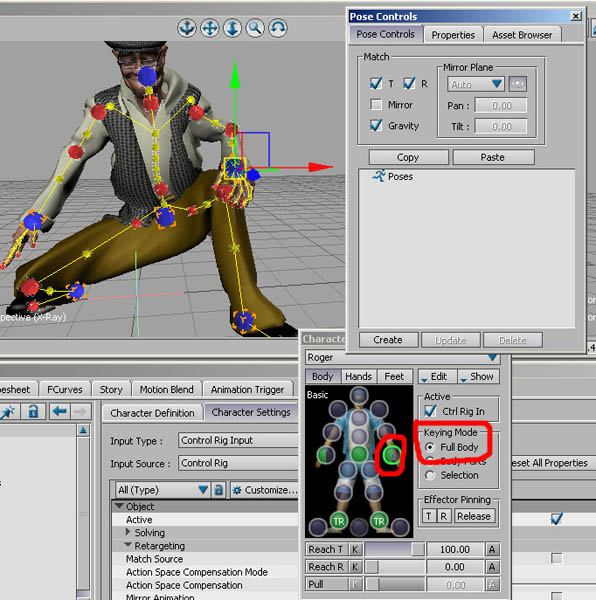Select the TR ankle effector next to the hand effector

coord(339,521)
